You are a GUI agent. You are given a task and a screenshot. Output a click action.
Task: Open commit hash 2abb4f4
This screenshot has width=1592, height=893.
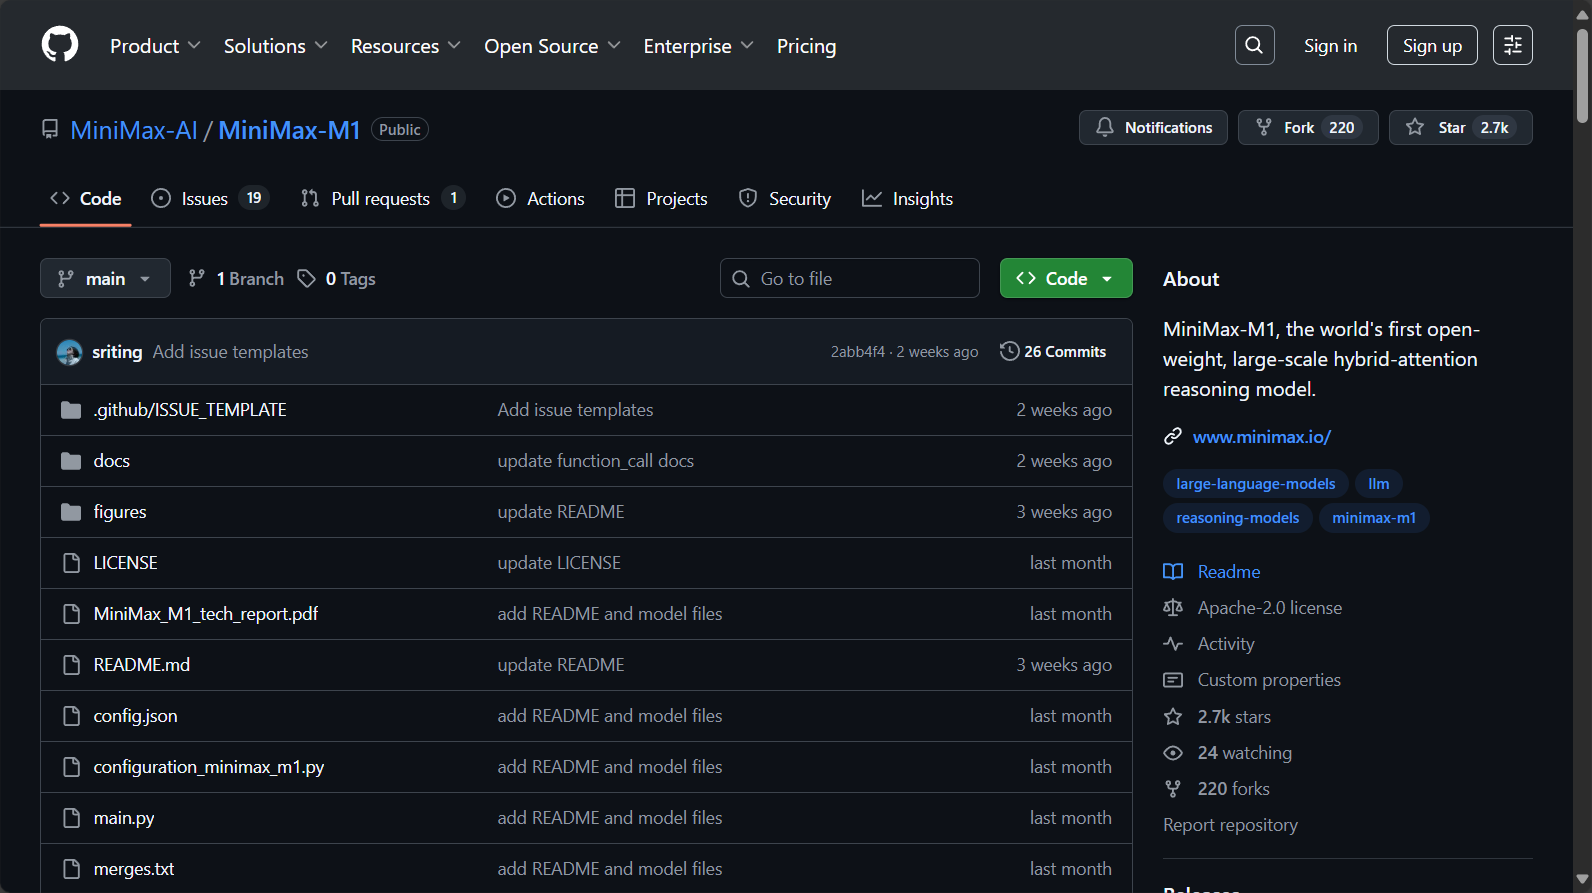858,352
